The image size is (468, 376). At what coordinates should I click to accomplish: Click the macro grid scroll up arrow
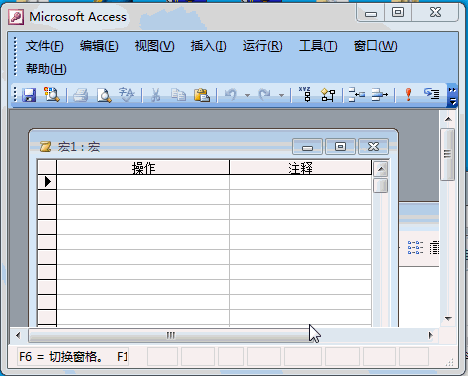click(x=381, y=169)
